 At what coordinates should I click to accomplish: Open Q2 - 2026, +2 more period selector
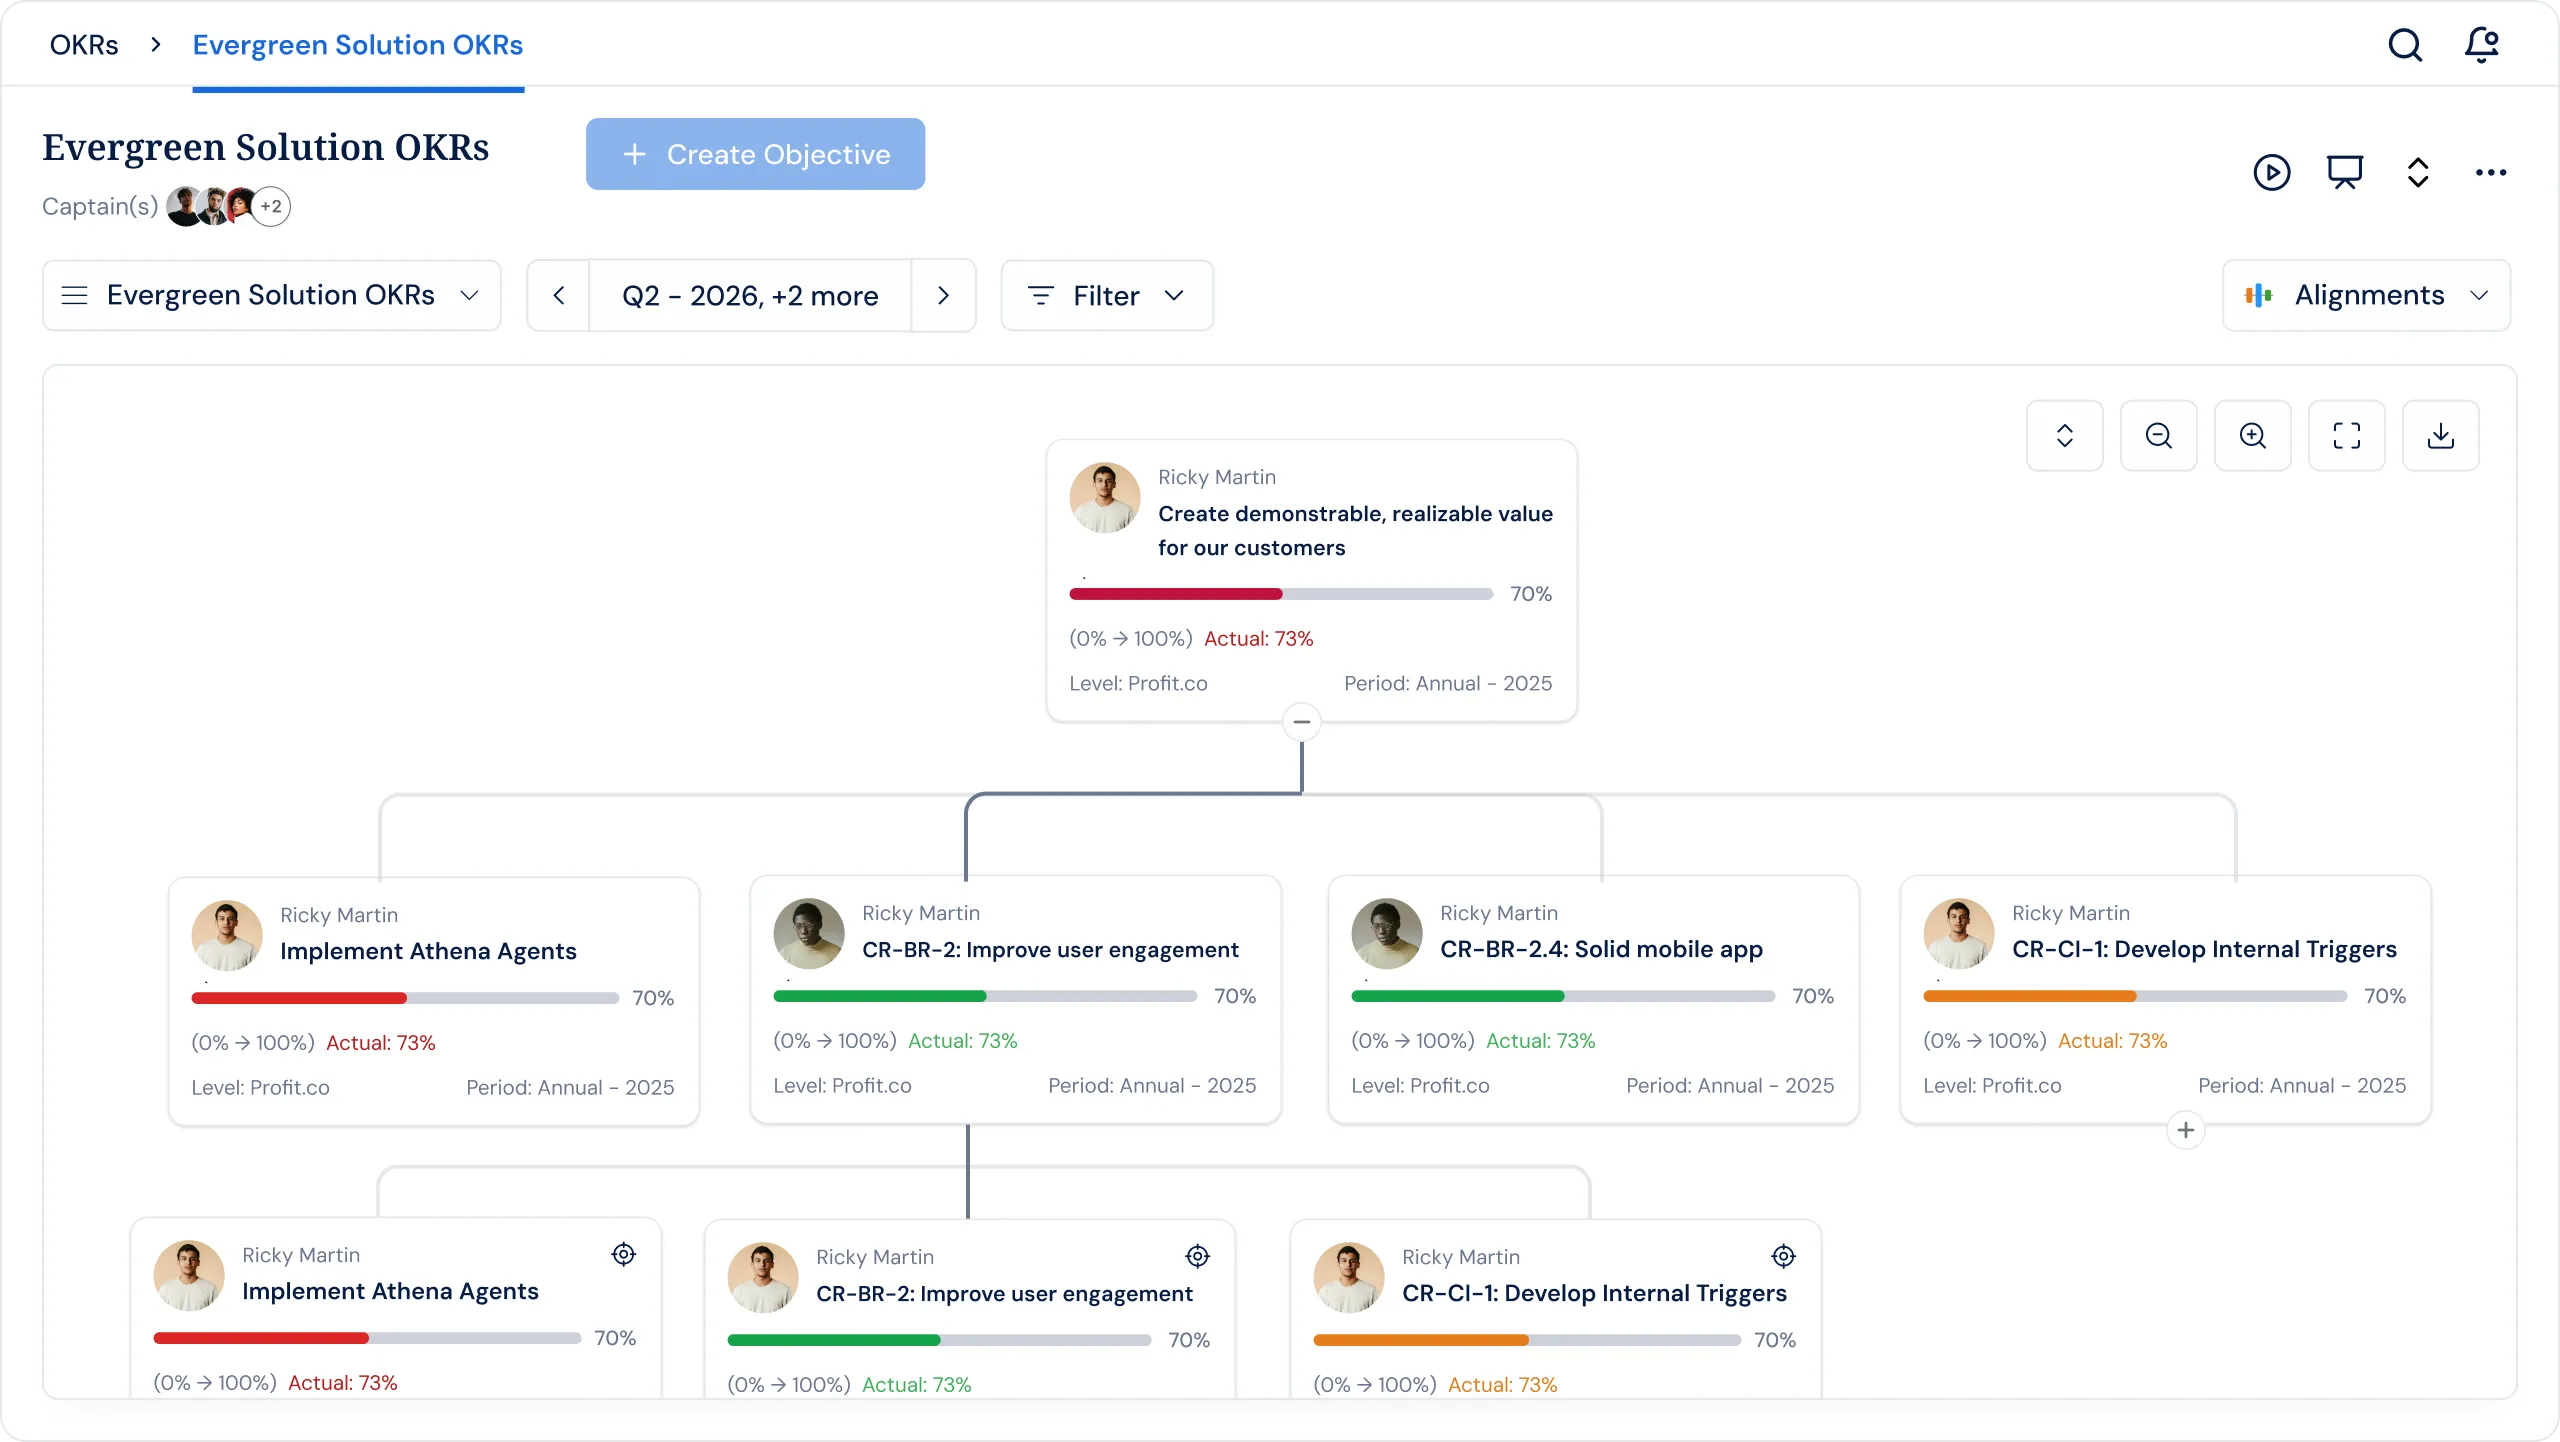coord(750,296)
